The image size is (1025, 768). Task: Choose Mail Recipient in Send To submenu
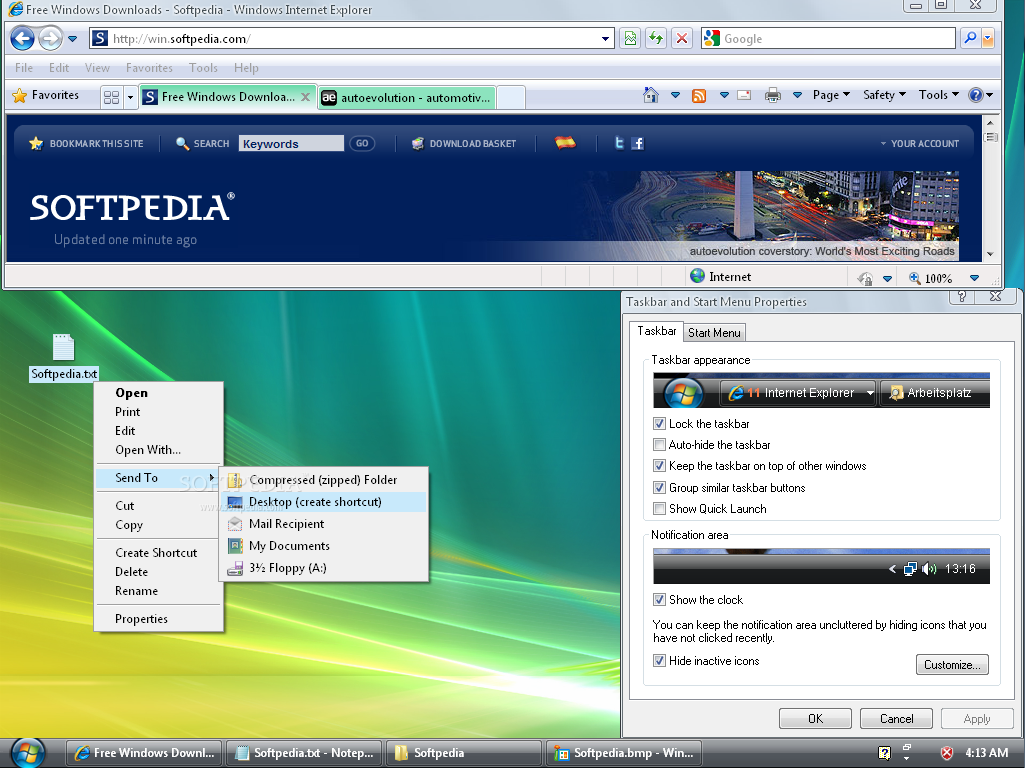[x=324, y=524]
